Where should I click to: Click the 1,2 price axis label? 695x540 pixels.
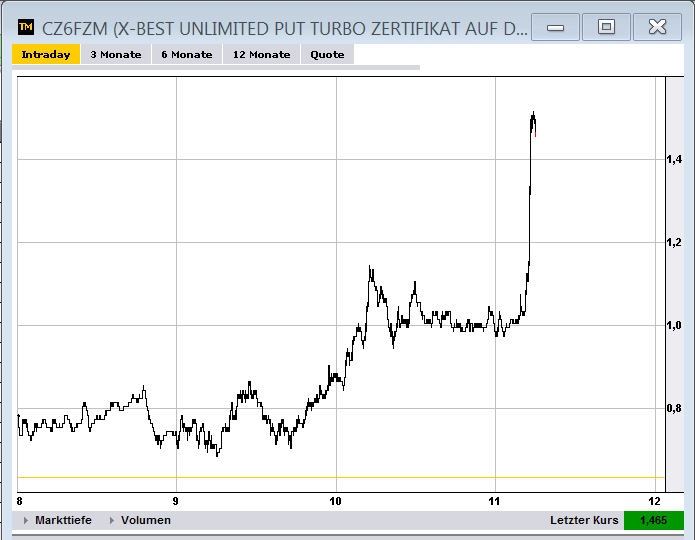click(x=674, y=242)
